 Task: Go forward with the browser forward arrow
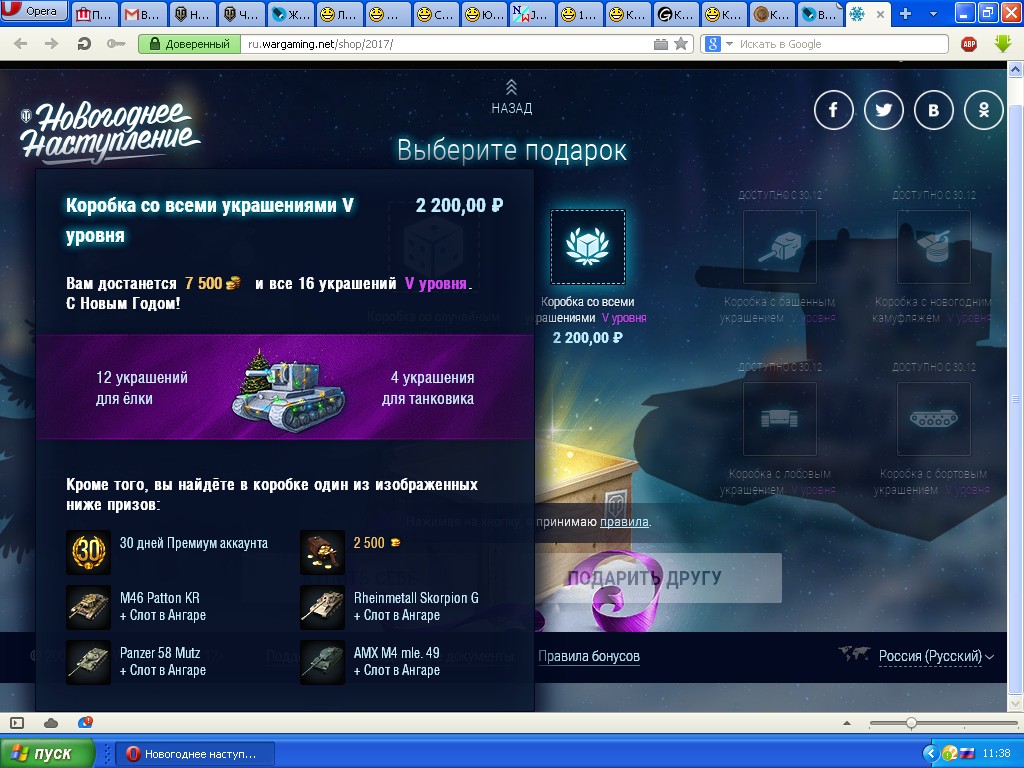pos(52,44)
